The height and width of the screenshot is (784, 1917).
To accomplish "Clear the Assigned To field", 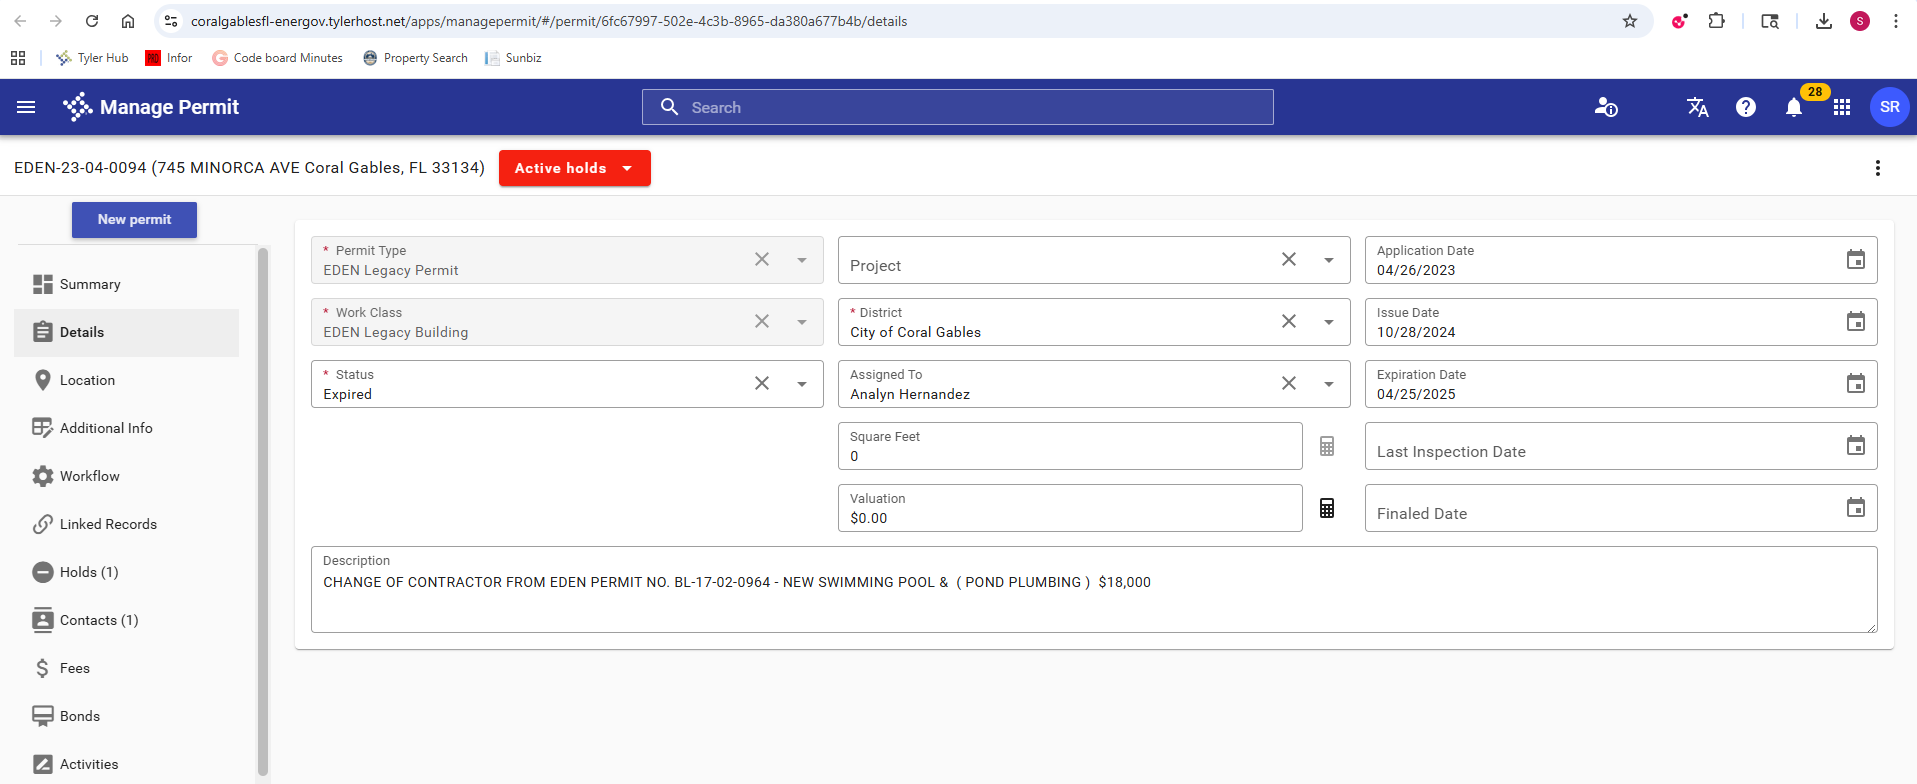I will point(1288,384).
